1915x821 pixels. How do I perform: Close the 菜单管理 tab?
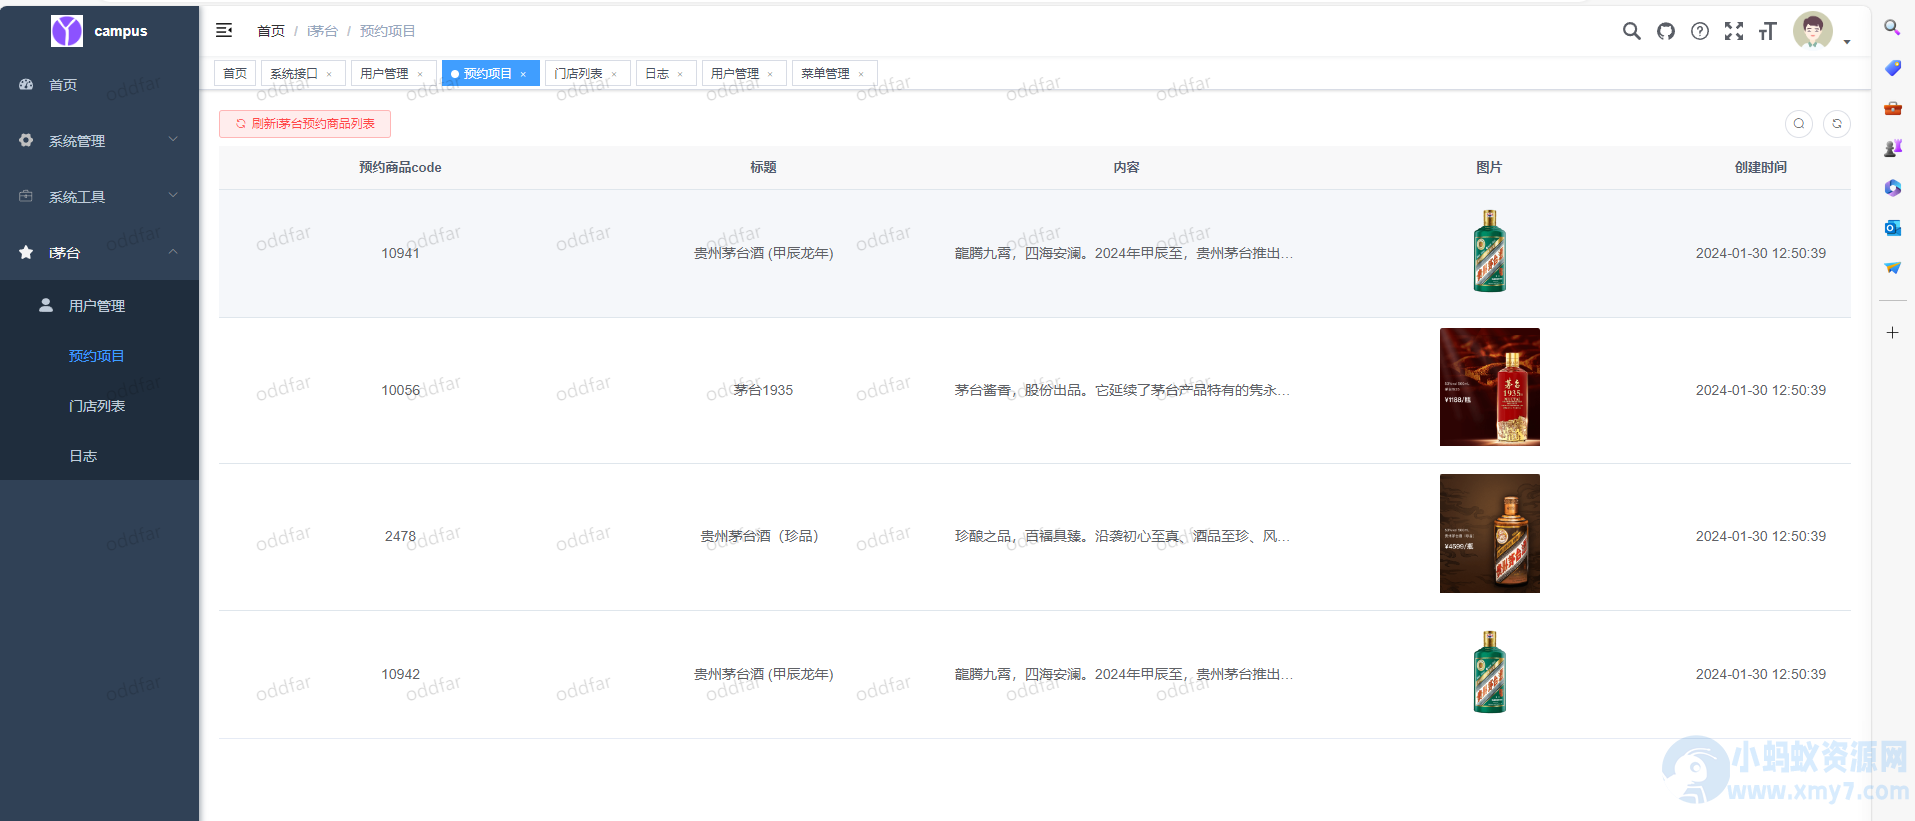[861, 74]
